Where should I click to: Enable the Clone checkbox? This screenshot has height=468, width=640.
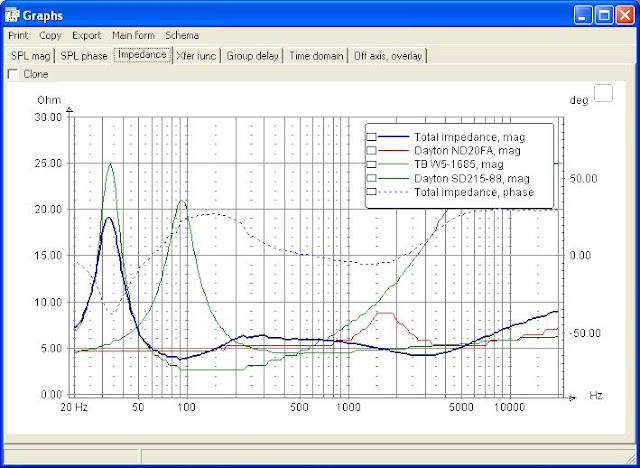[13, 74]
